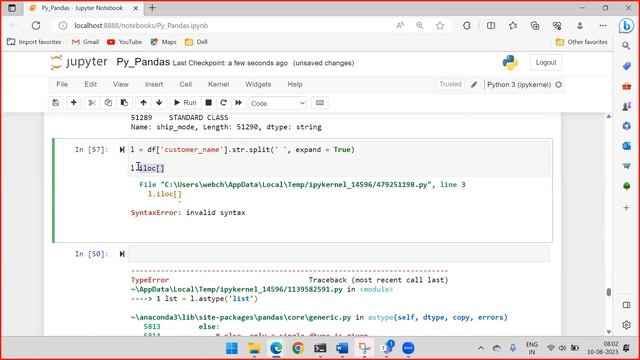Click the browser address bar URL
The image size is (640, 360).
141,25
